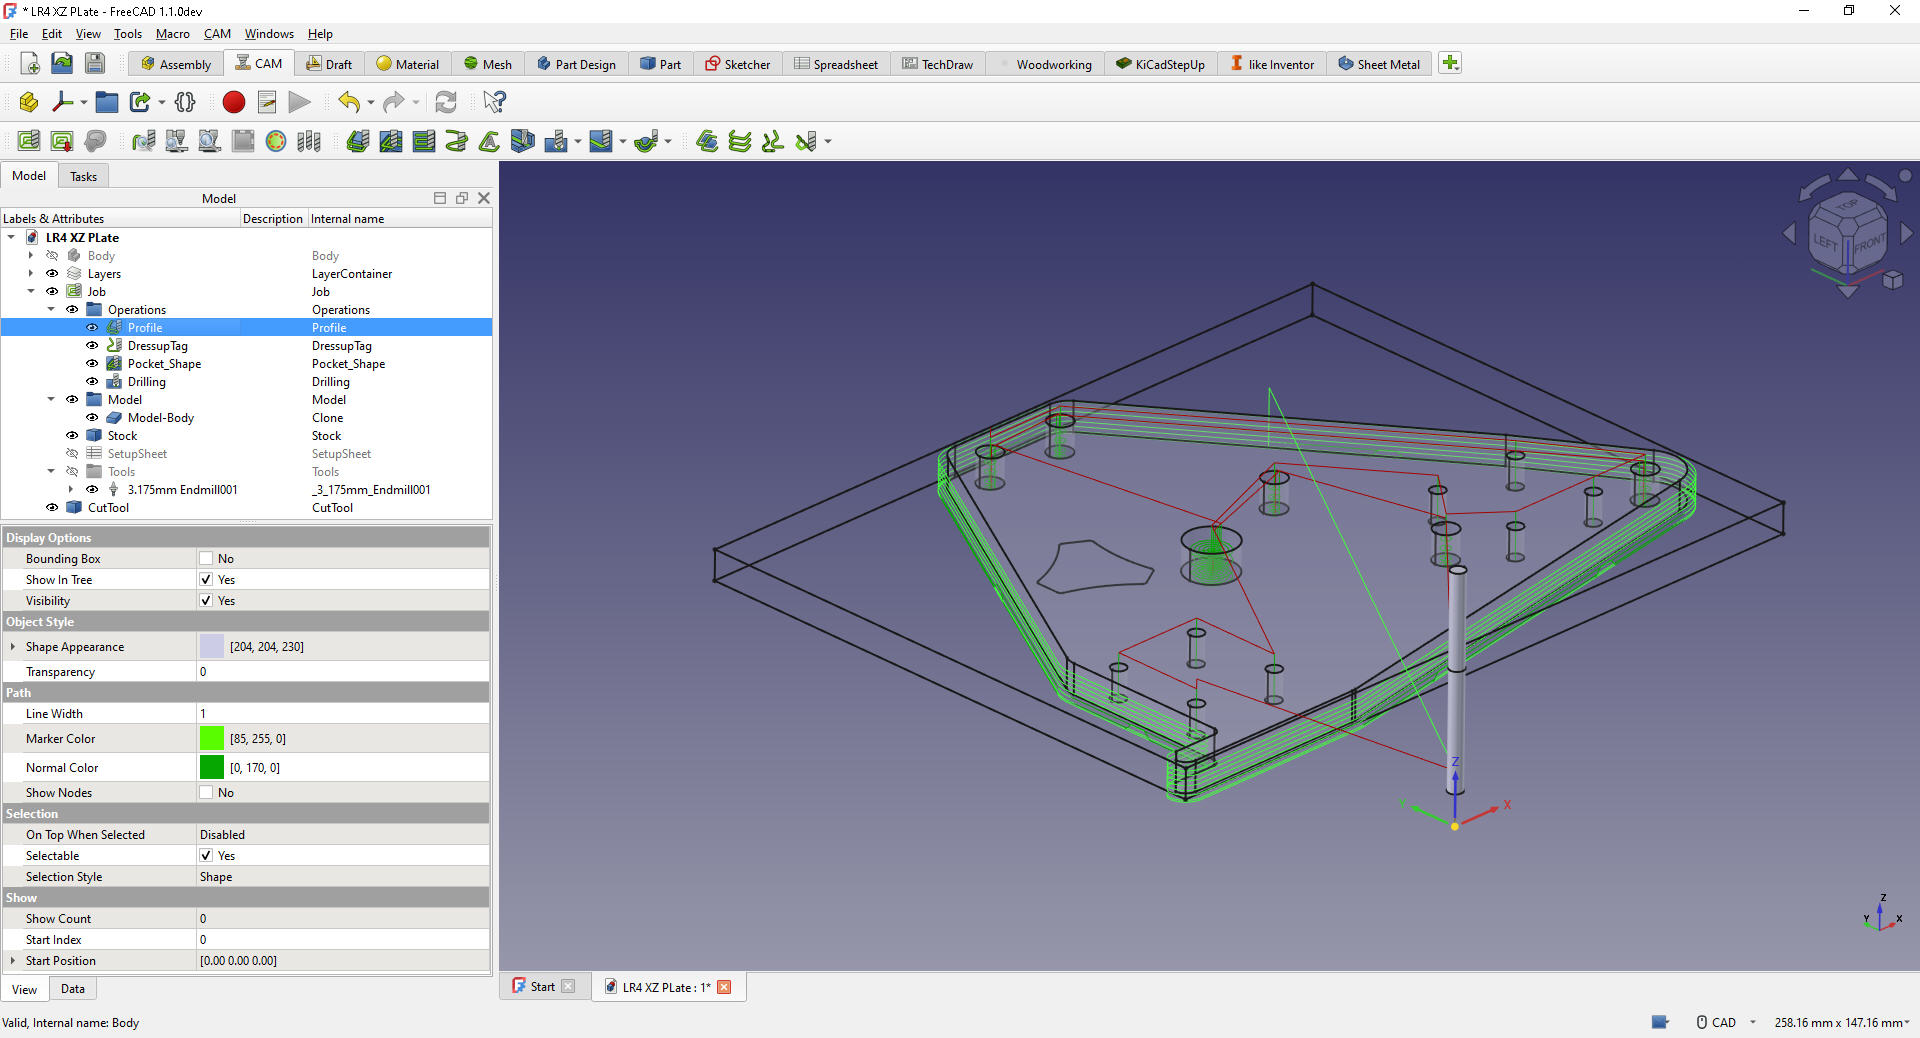Click the Undo arrow icon
Screen dimensions: 1920x1038
coord(348,102)
